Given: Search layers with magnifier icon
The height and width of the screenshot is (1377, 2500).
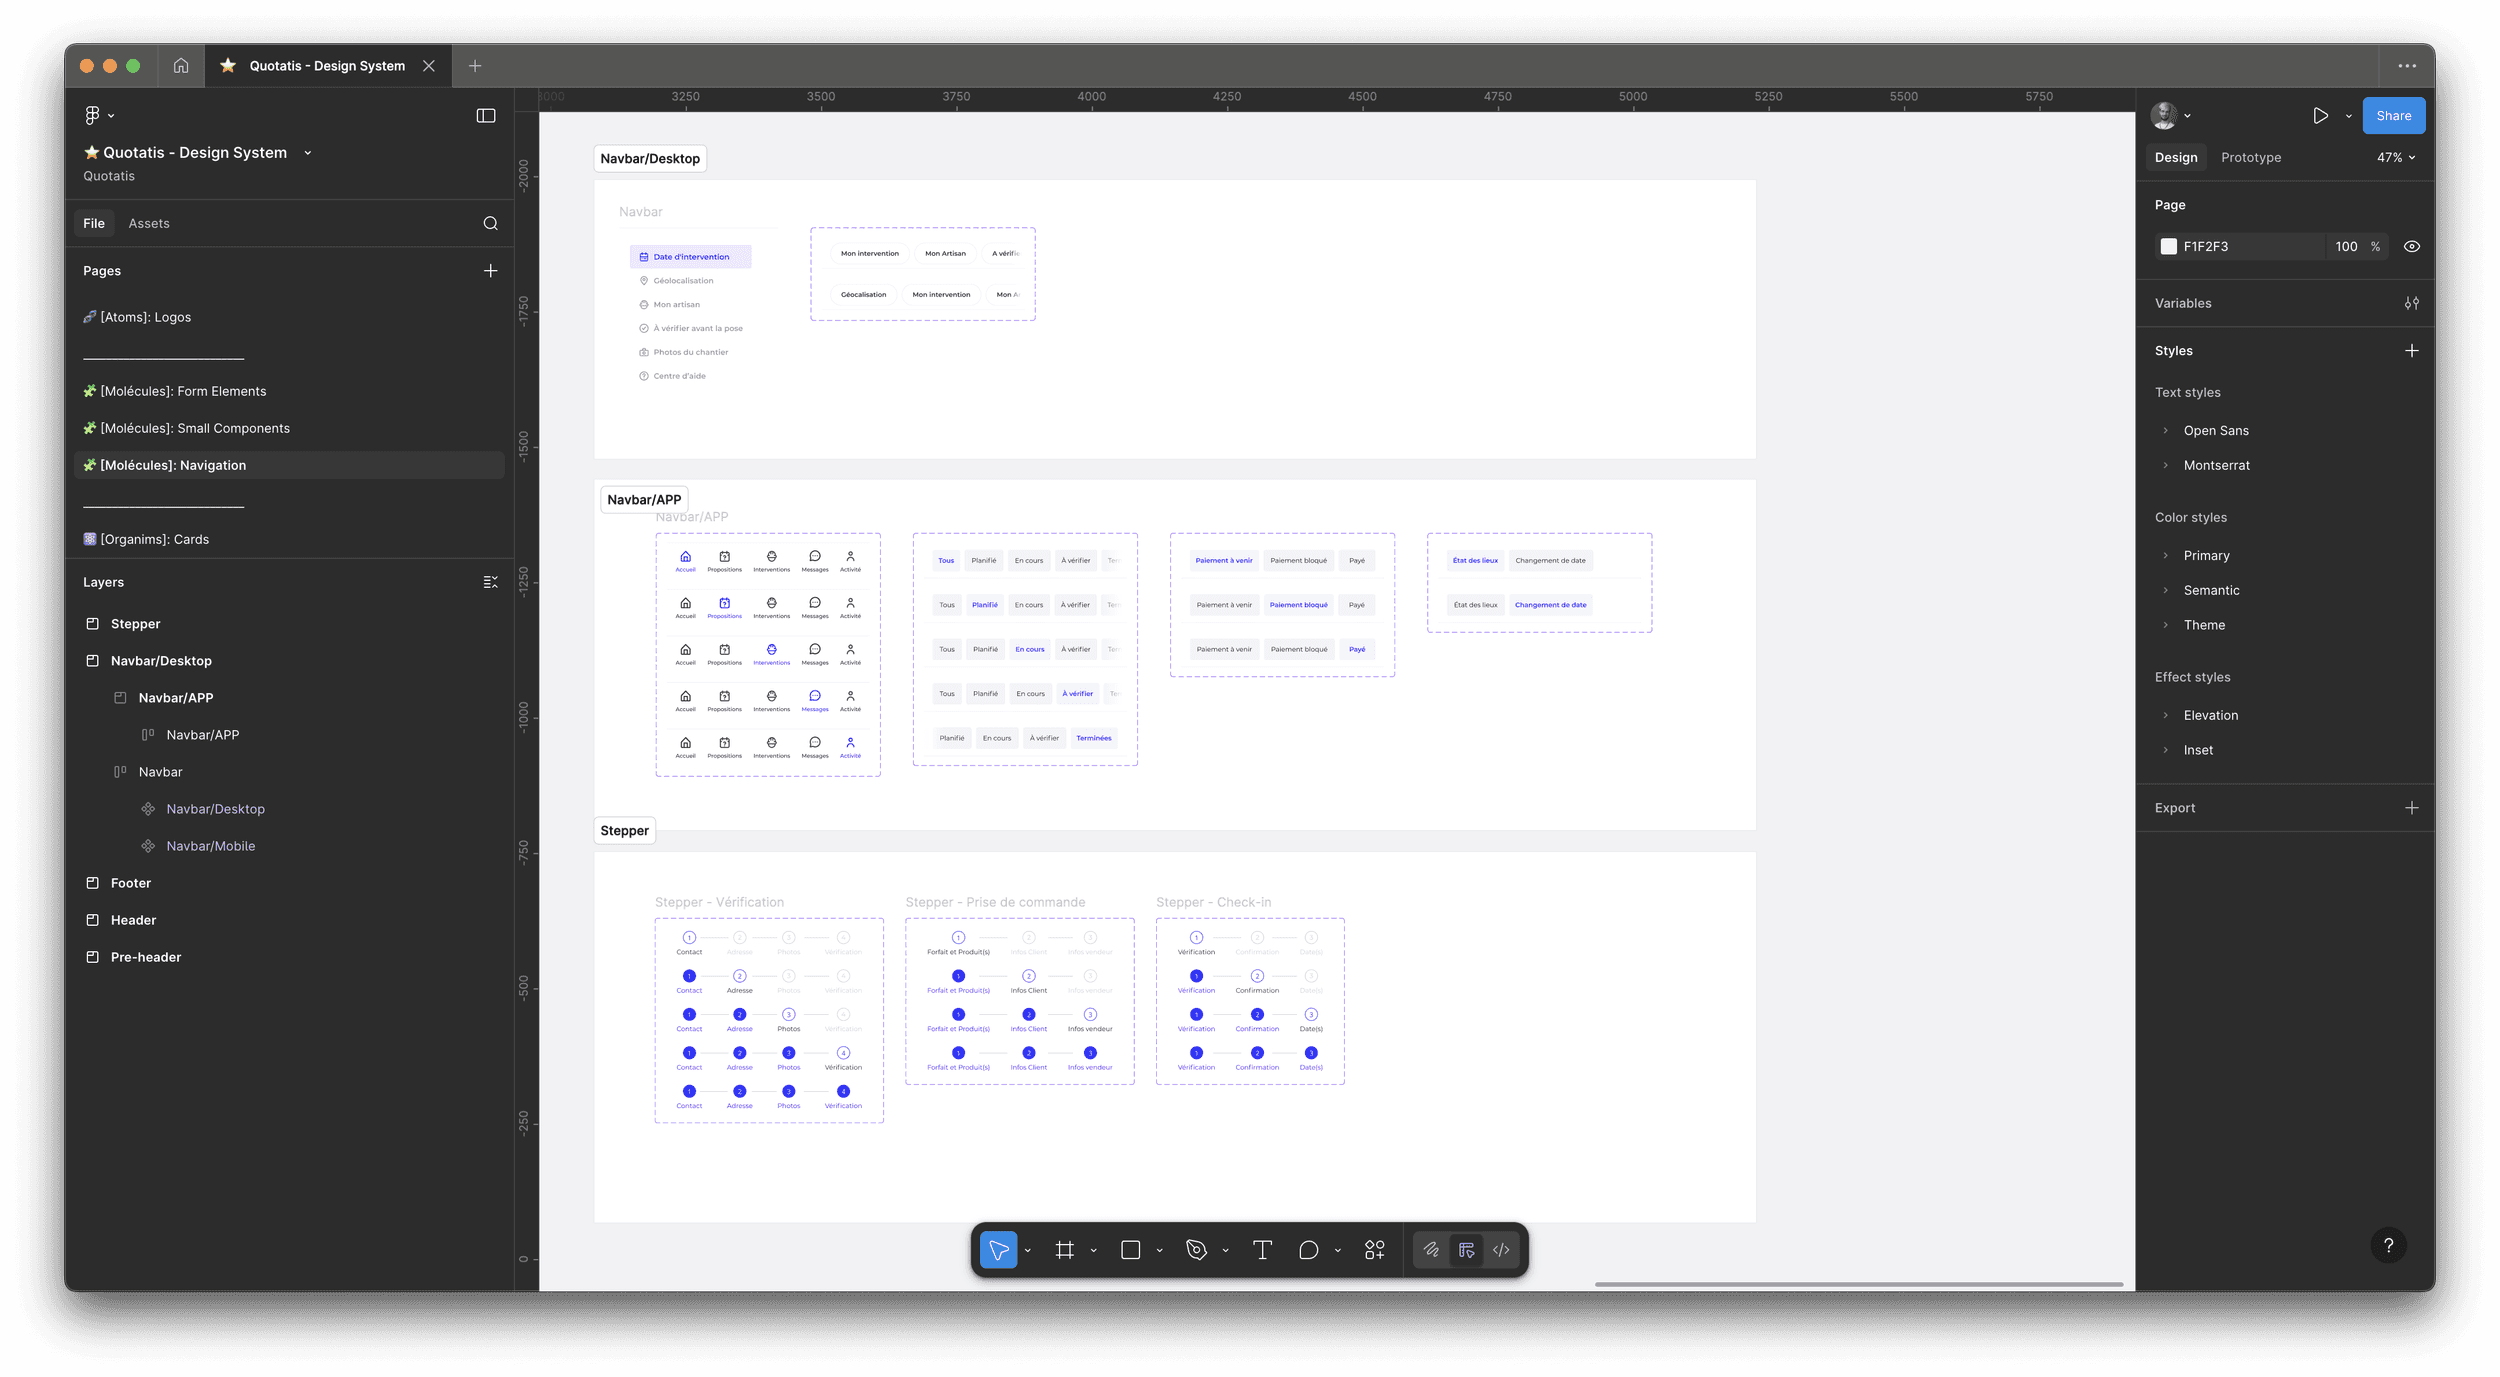Looking at the screenshot, I should tap(490, 223).
